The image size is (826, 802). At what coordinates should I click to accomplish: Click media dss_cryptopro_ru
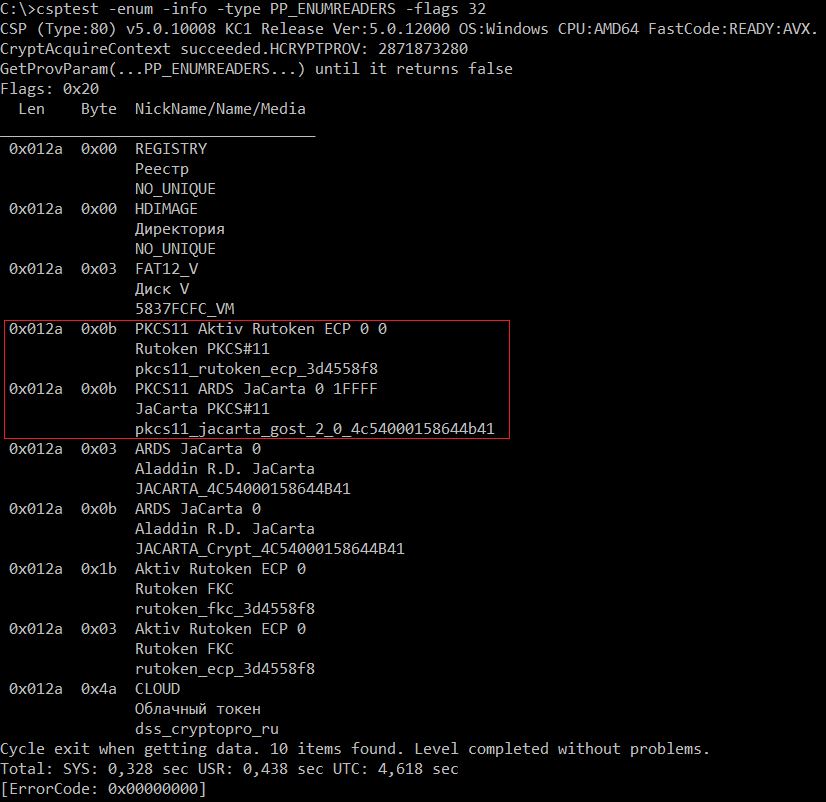[206, 729]
